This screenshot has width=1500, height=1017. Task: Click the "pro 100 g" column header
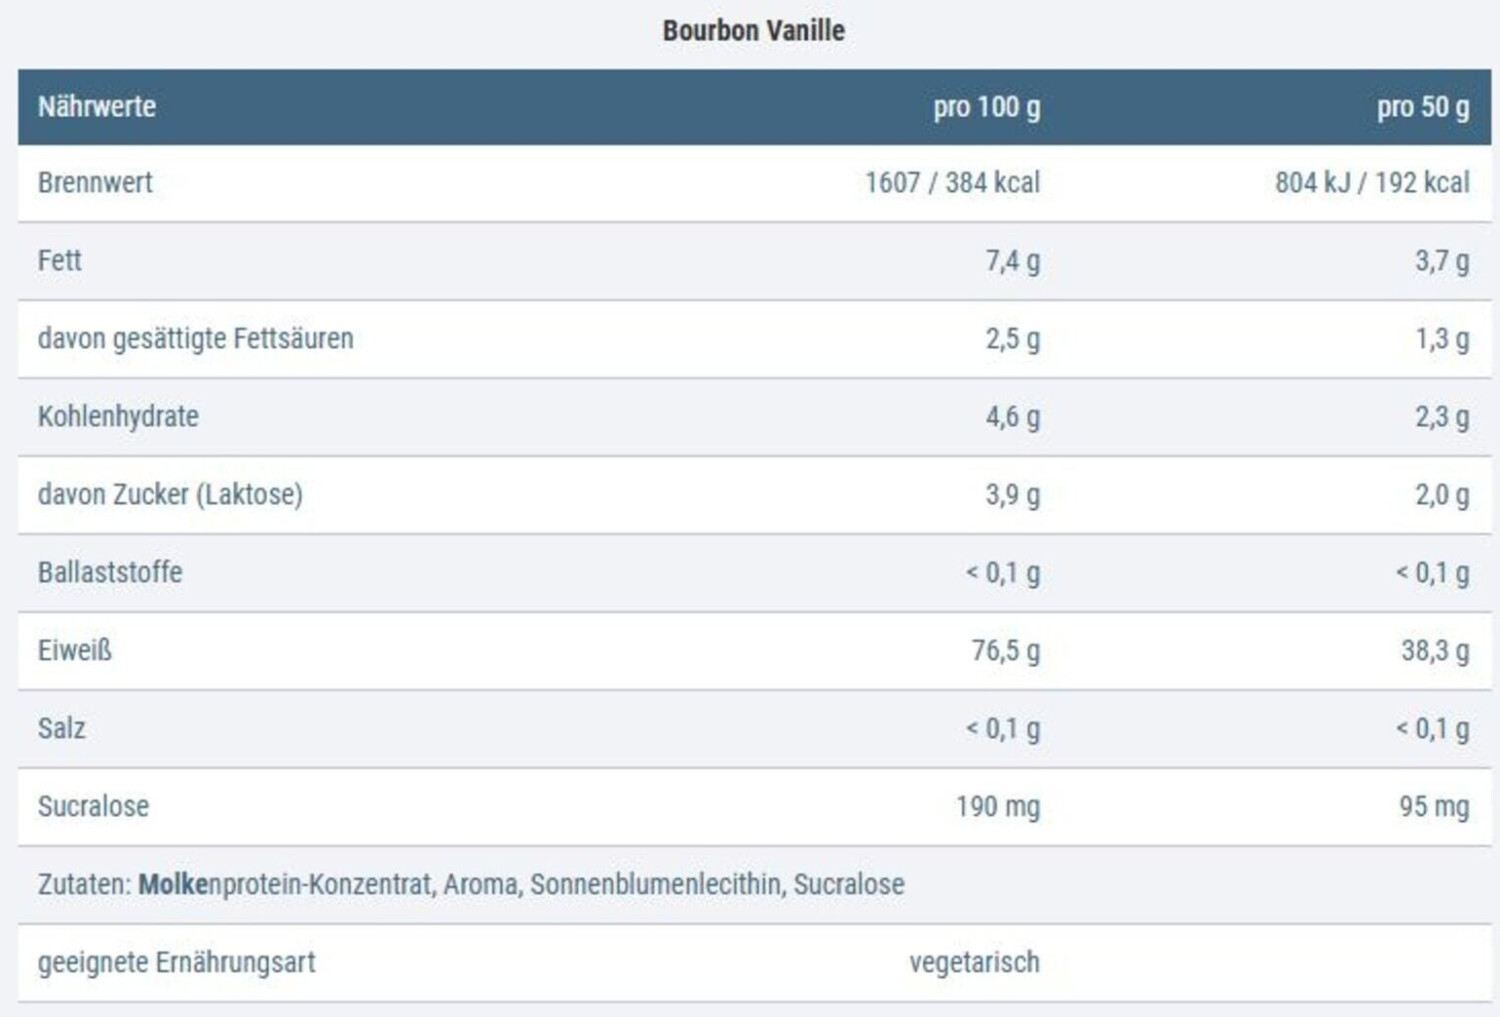click(x=986, y=107)
